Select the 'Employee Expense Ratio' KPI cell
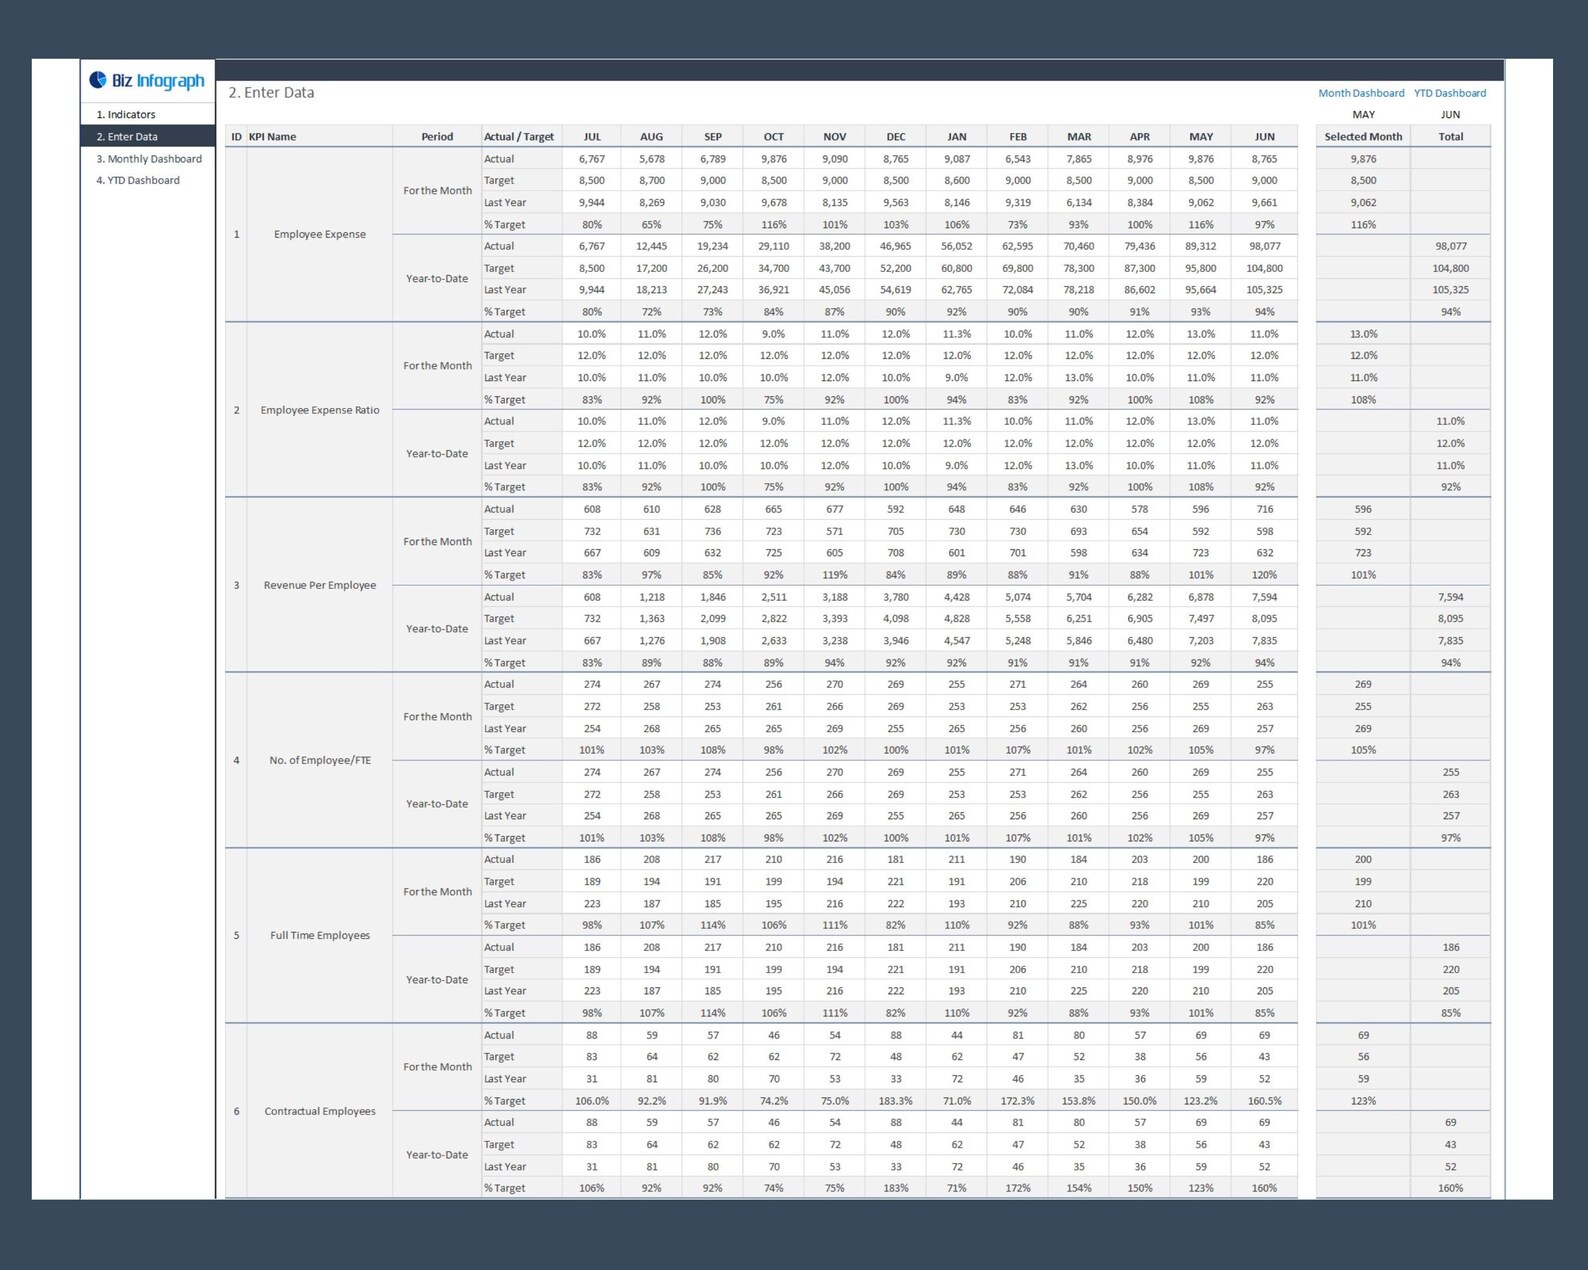This screenshot has height=1270, width=1588. (319, 410)
